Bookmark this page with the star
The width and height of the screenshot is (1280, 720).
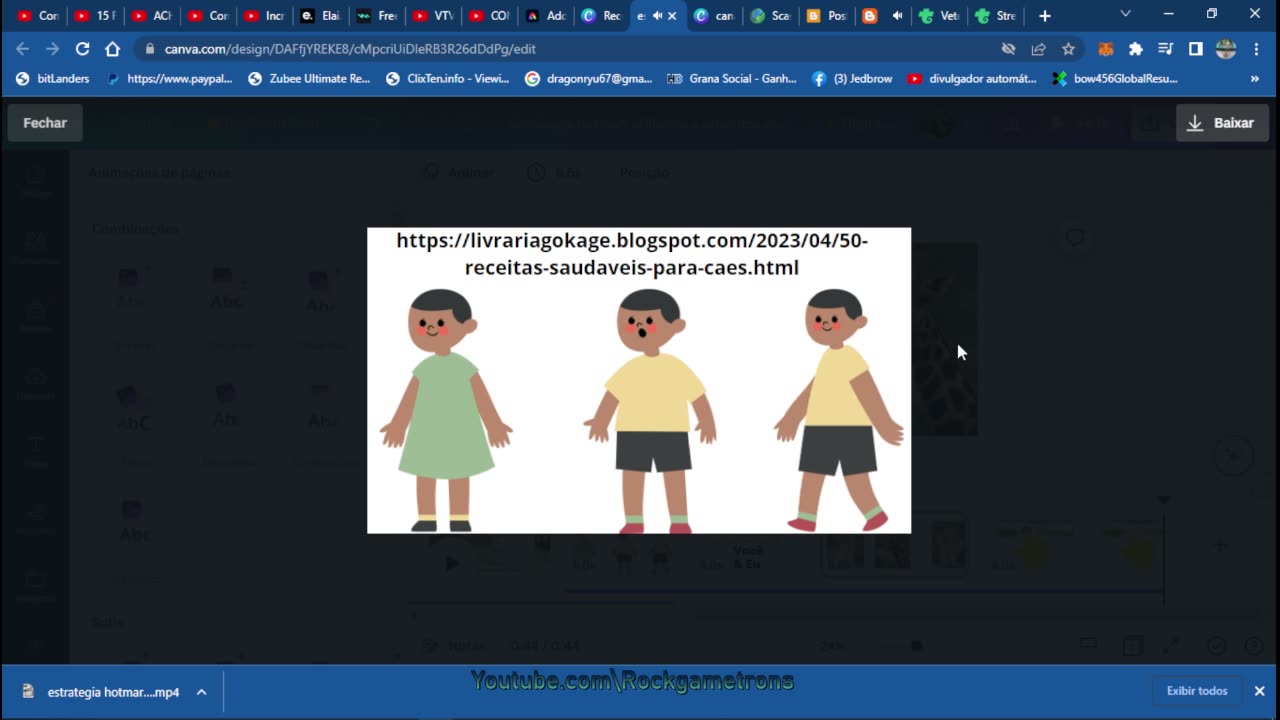coord(1068,48)
